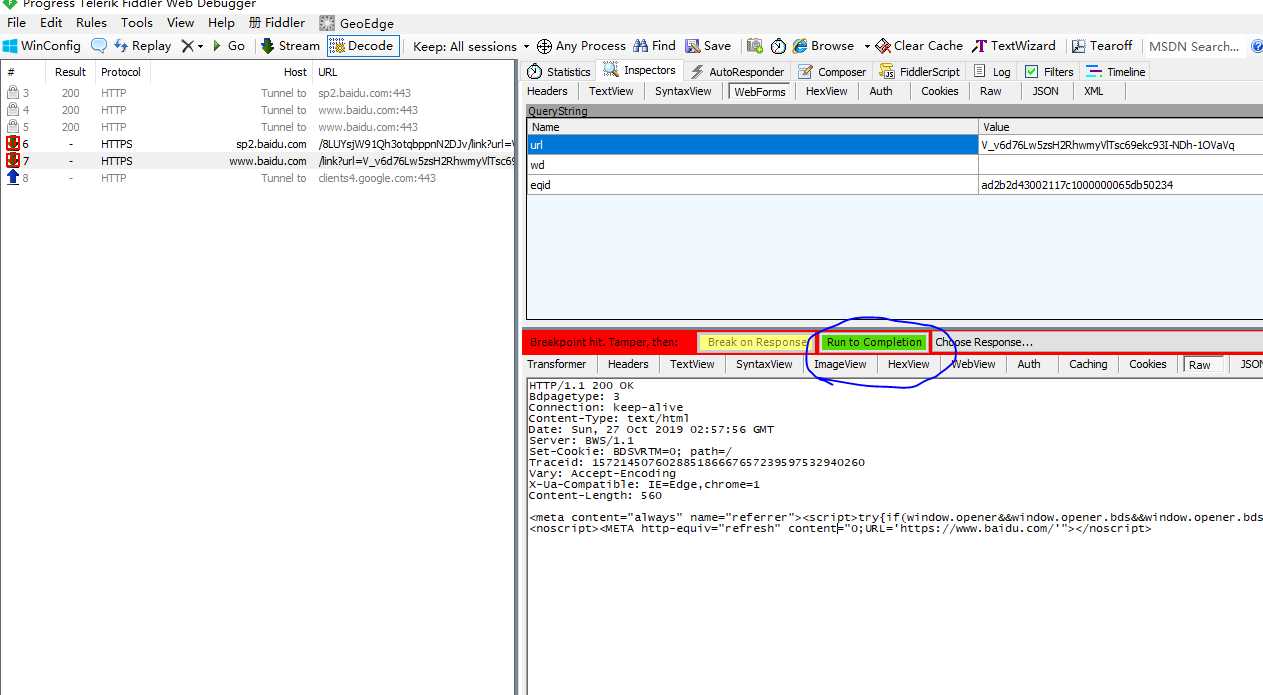The height and width of the screenshot is (695, 1263).
Task: Clear Cache from the toolbar
Action: (919, 46)
